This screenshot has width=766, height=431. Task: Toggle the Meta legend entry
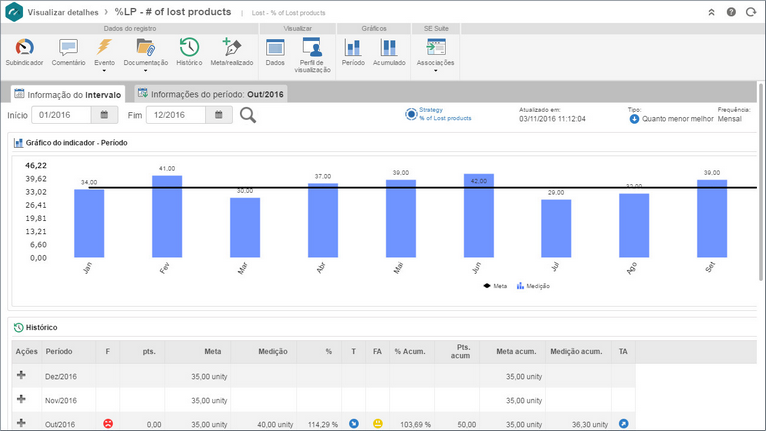point(495,286)
